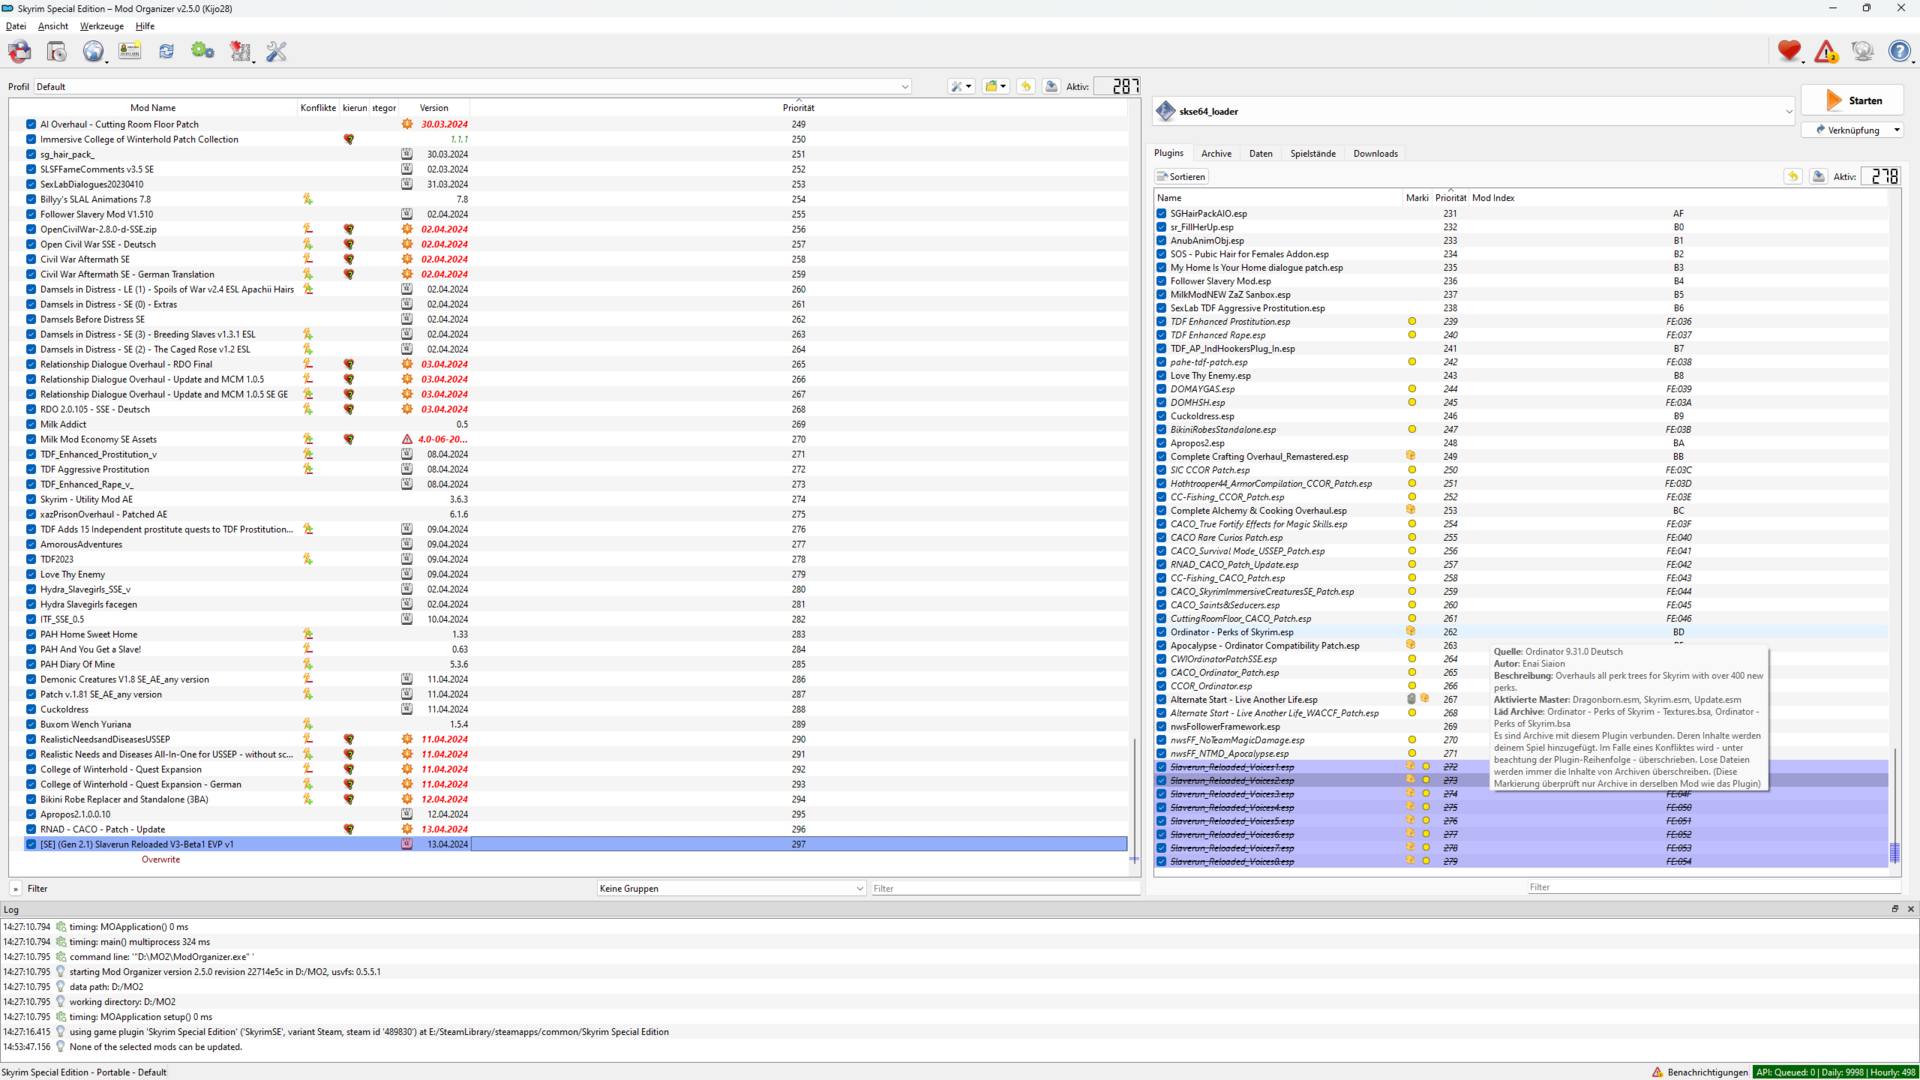The width and height of the screenshot is (1920, 1080).
Task: Click the red heart endorse icon
Action: click(1789, 51)
